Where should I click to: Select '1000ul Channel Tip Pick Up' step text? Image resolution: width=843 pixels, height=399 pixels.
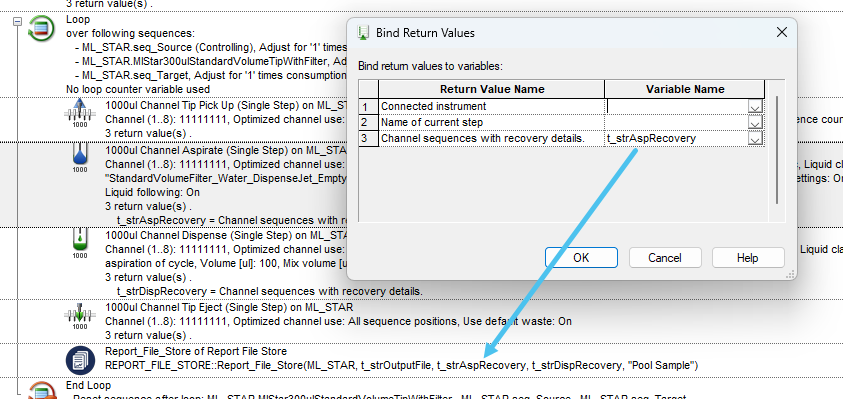pos(225,105)
